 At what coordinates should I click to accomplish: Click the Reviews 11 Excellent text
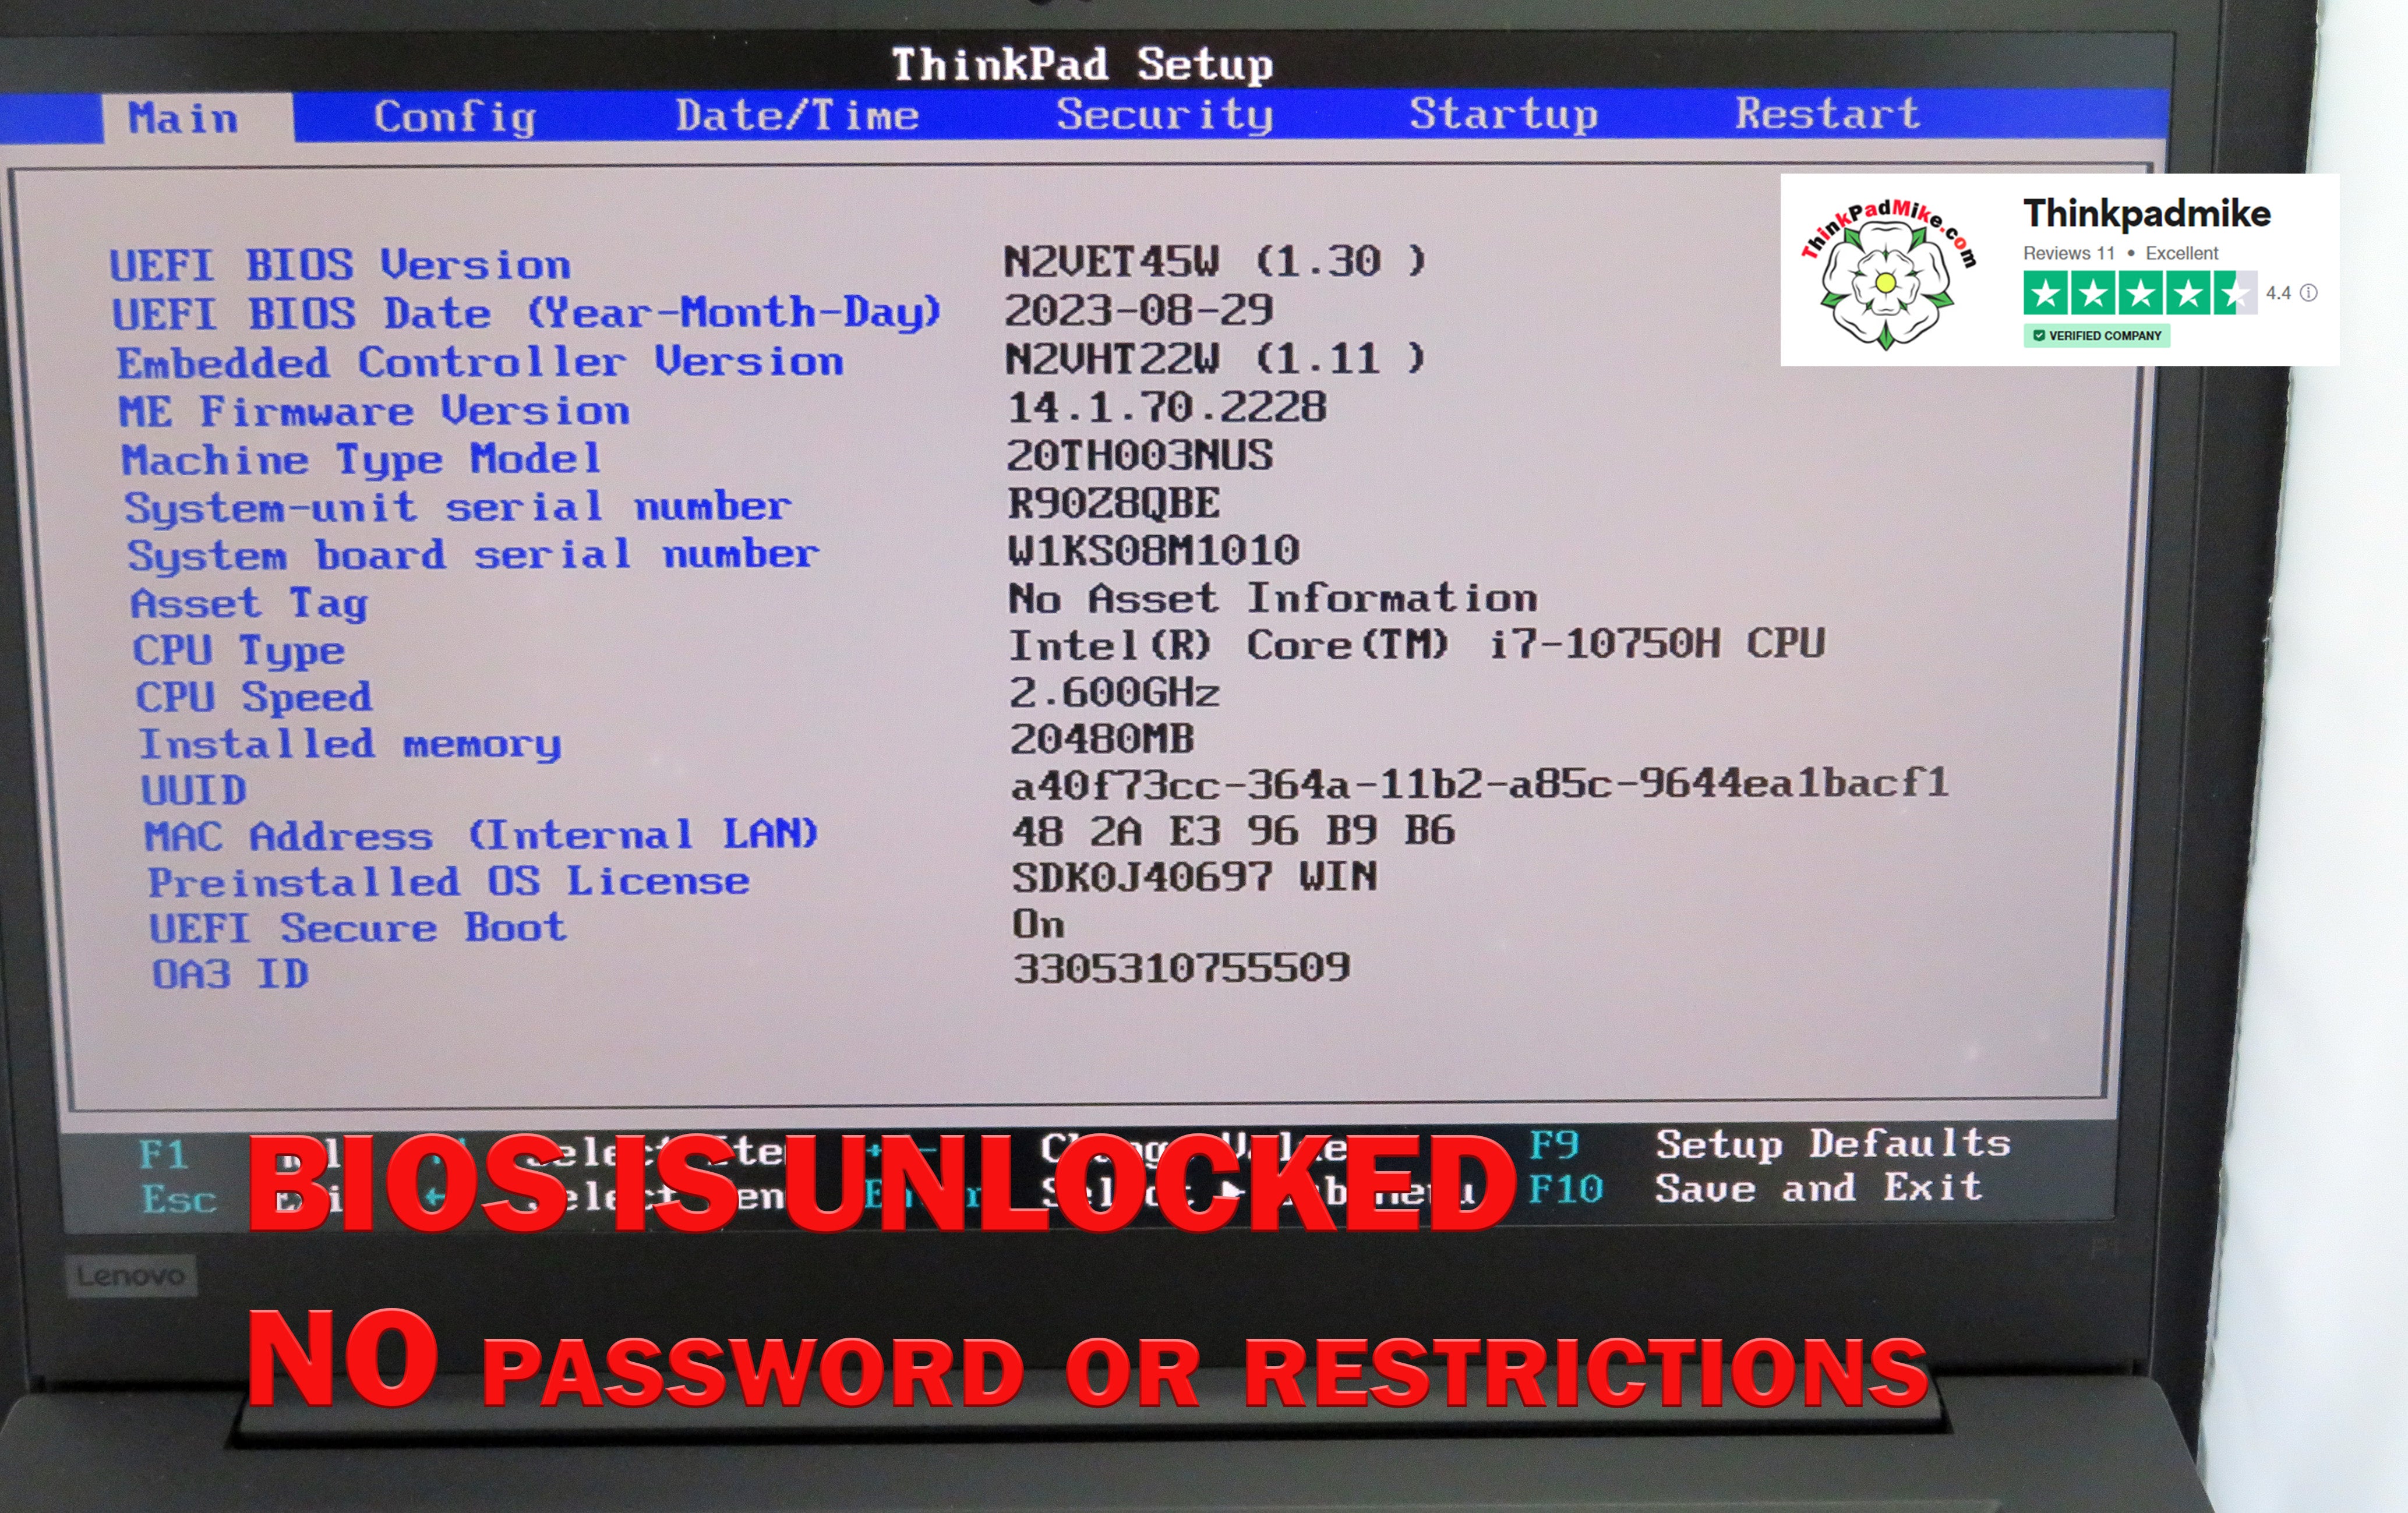click(x=2120, y=253)
